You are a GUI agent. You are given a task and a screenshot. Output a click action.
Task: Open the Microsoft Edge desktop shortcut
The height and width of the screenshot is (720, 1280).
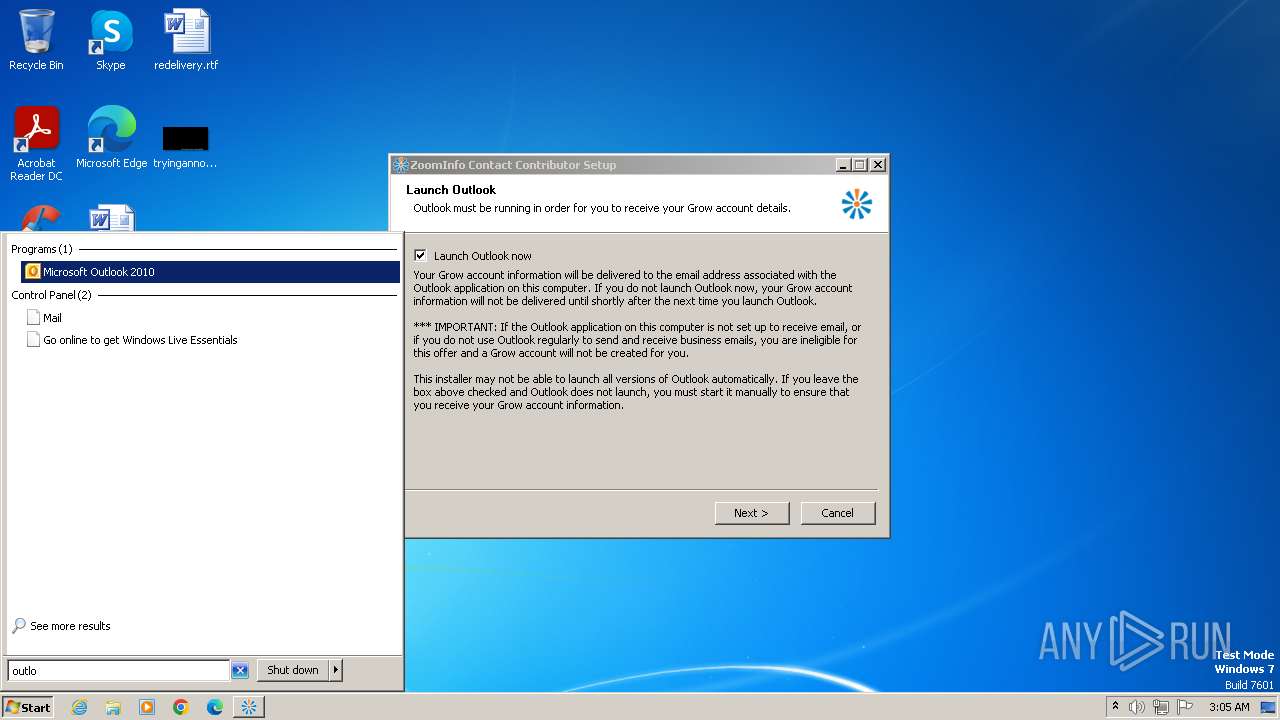tap(111, 137)
